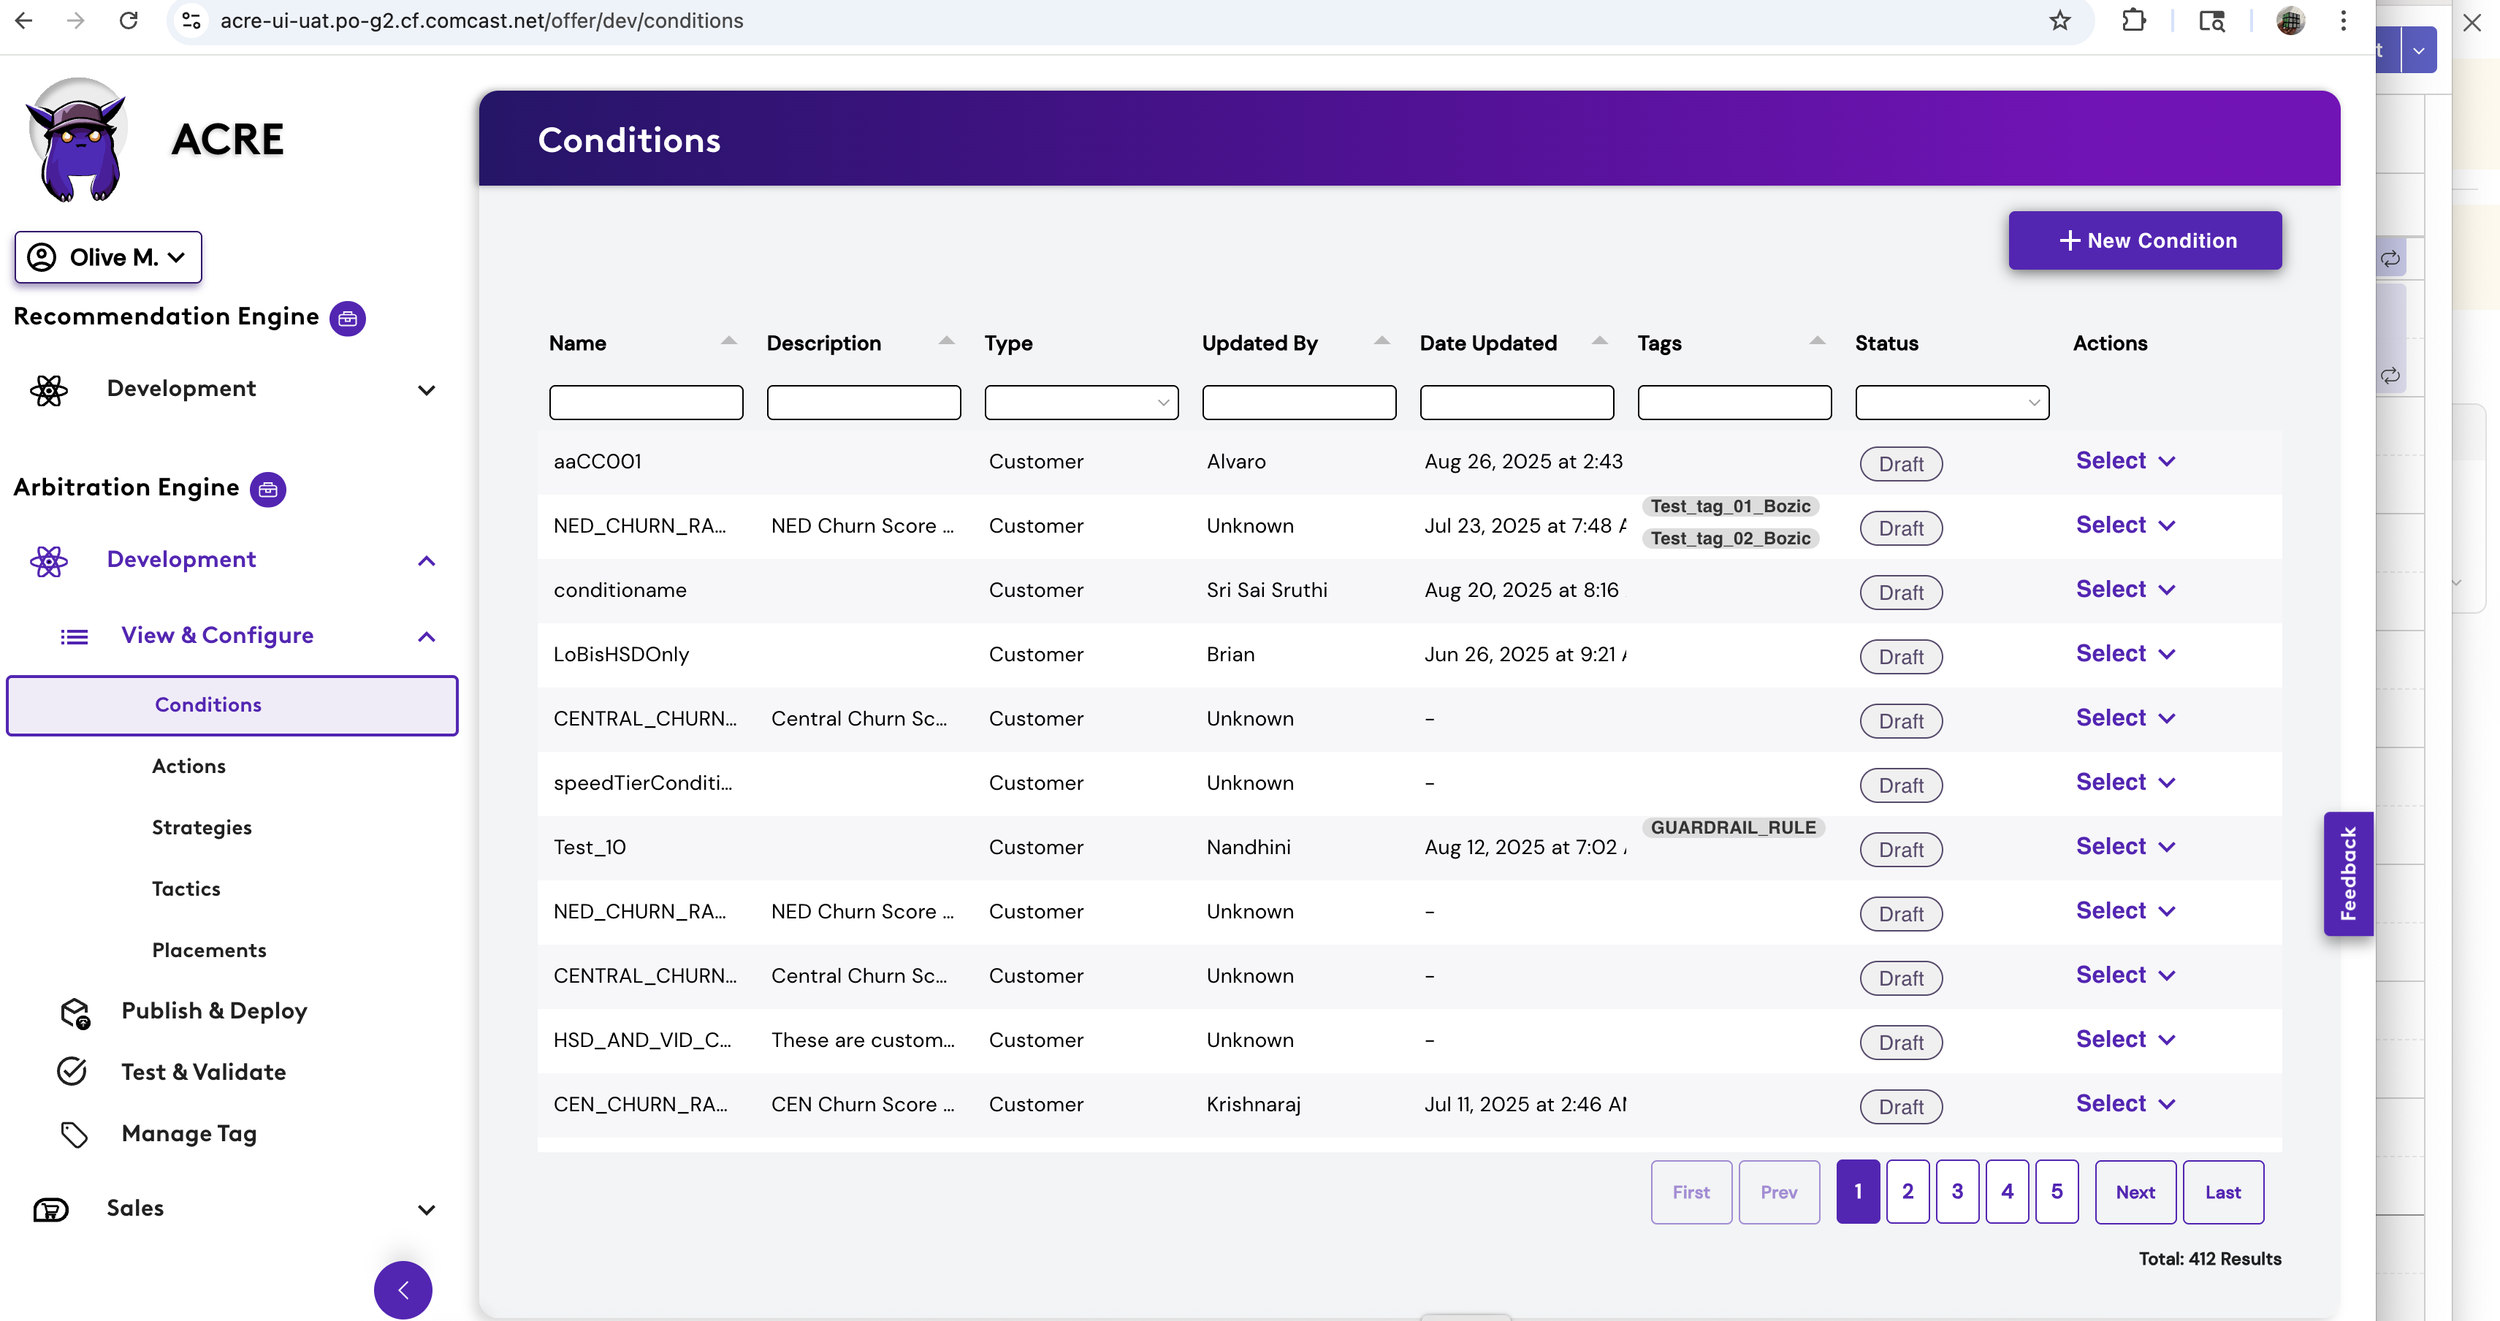Click the New Condition button
2500x1321 pixels.
point(2145,240)
